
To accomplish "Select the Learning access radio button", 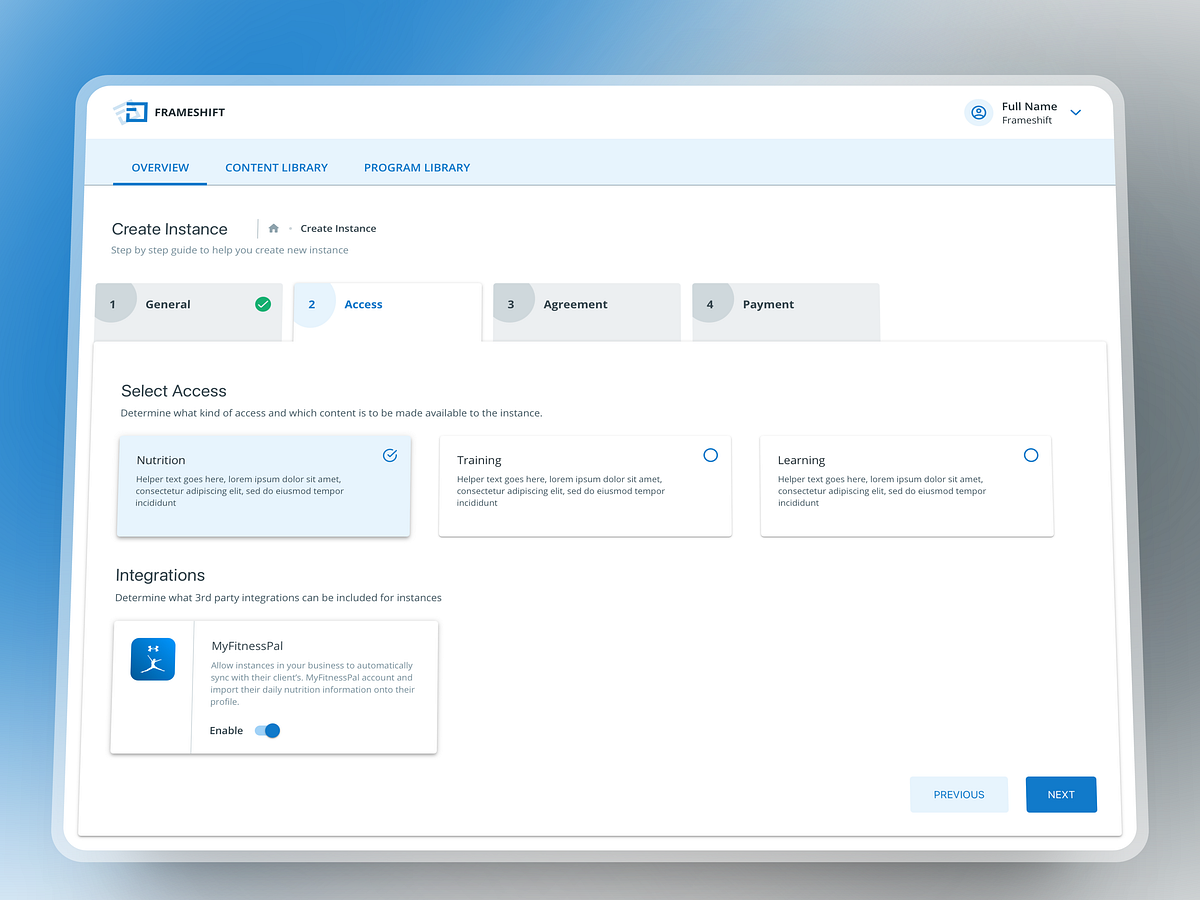I will click(x=1031, y=455).
